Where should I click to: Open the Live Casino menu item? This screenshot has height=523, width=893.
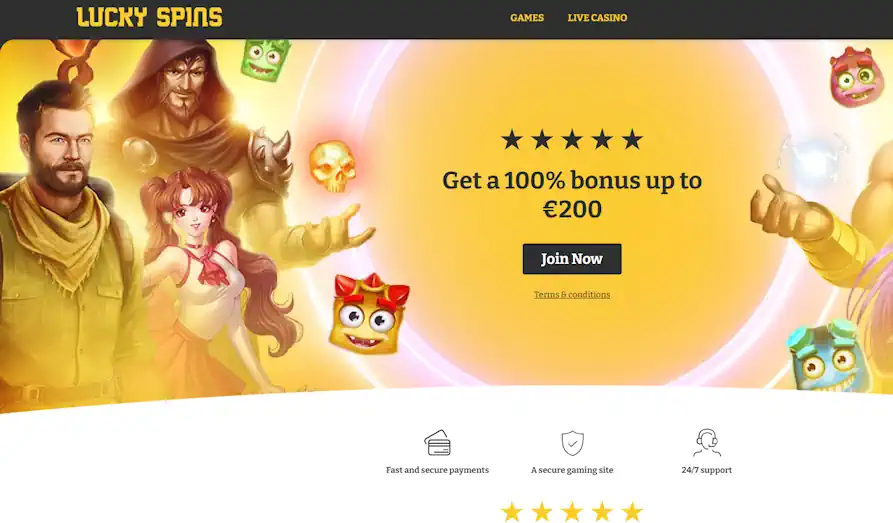597,18
